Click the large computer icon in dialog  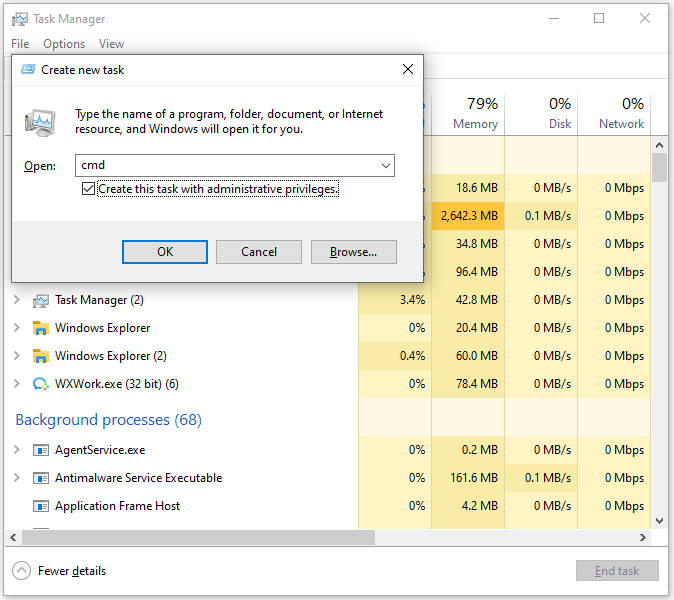click(x=40, y=122)
